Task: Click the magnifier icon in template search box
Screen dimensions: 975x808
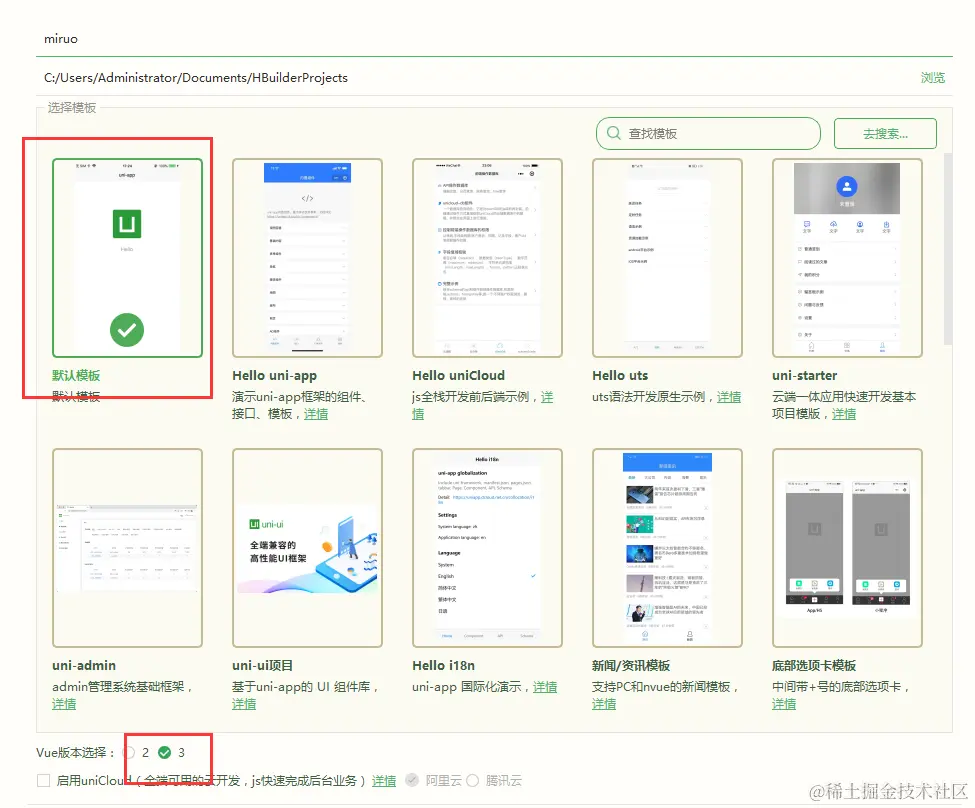Action: [x=614, y=133]
